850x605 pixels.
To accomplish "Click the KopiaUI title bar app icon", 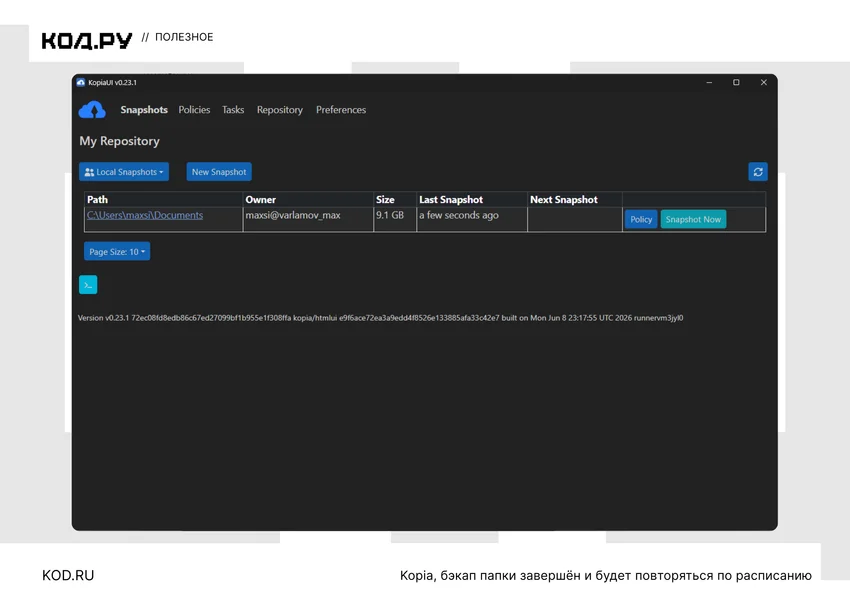I will [81, 82].
